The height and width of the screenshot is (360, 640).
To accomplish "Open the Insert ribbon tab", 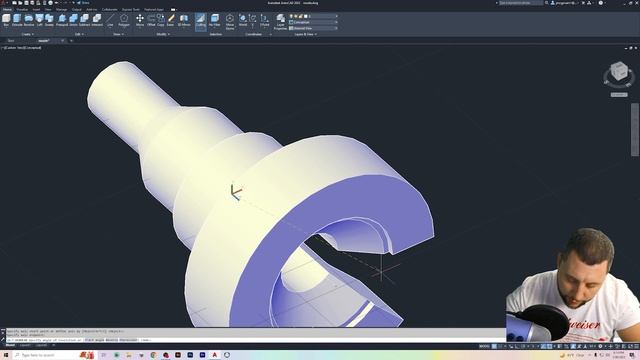I will (x=36, y=9).
